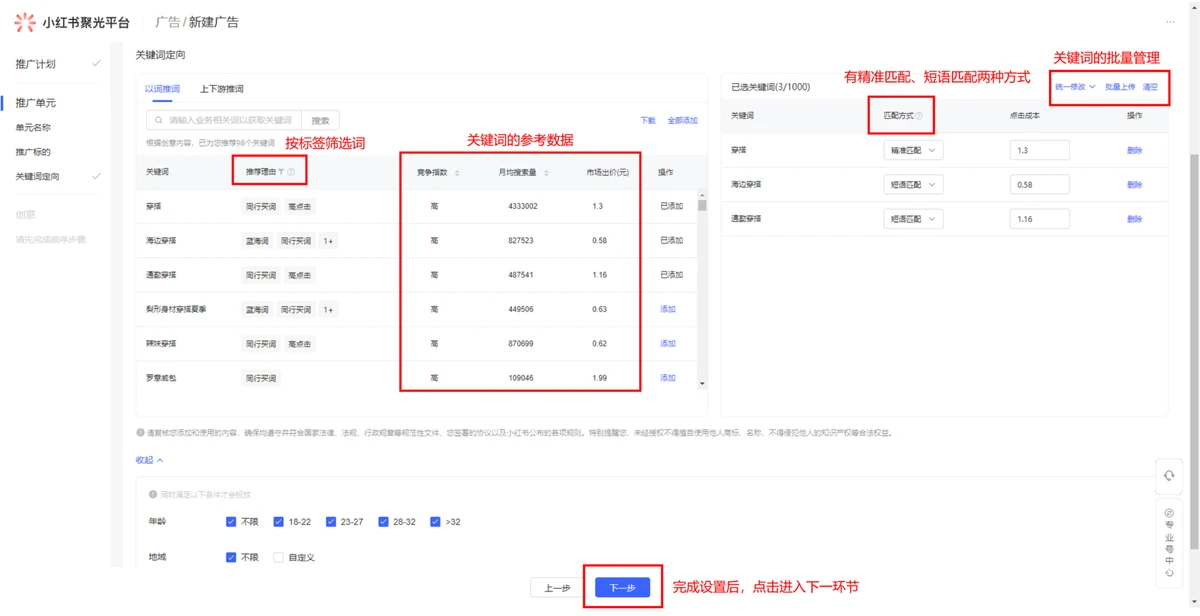This screenshot has width=1200, height=616.
Task: Collapse the section via 收起
Action: point(149,460)
